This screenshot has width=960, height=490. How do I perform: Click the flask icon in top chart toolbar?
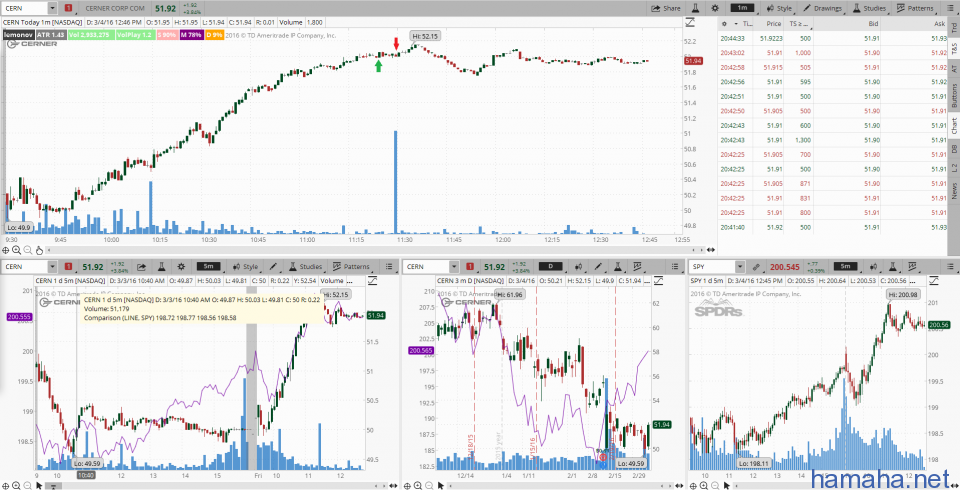click(696, 9)
